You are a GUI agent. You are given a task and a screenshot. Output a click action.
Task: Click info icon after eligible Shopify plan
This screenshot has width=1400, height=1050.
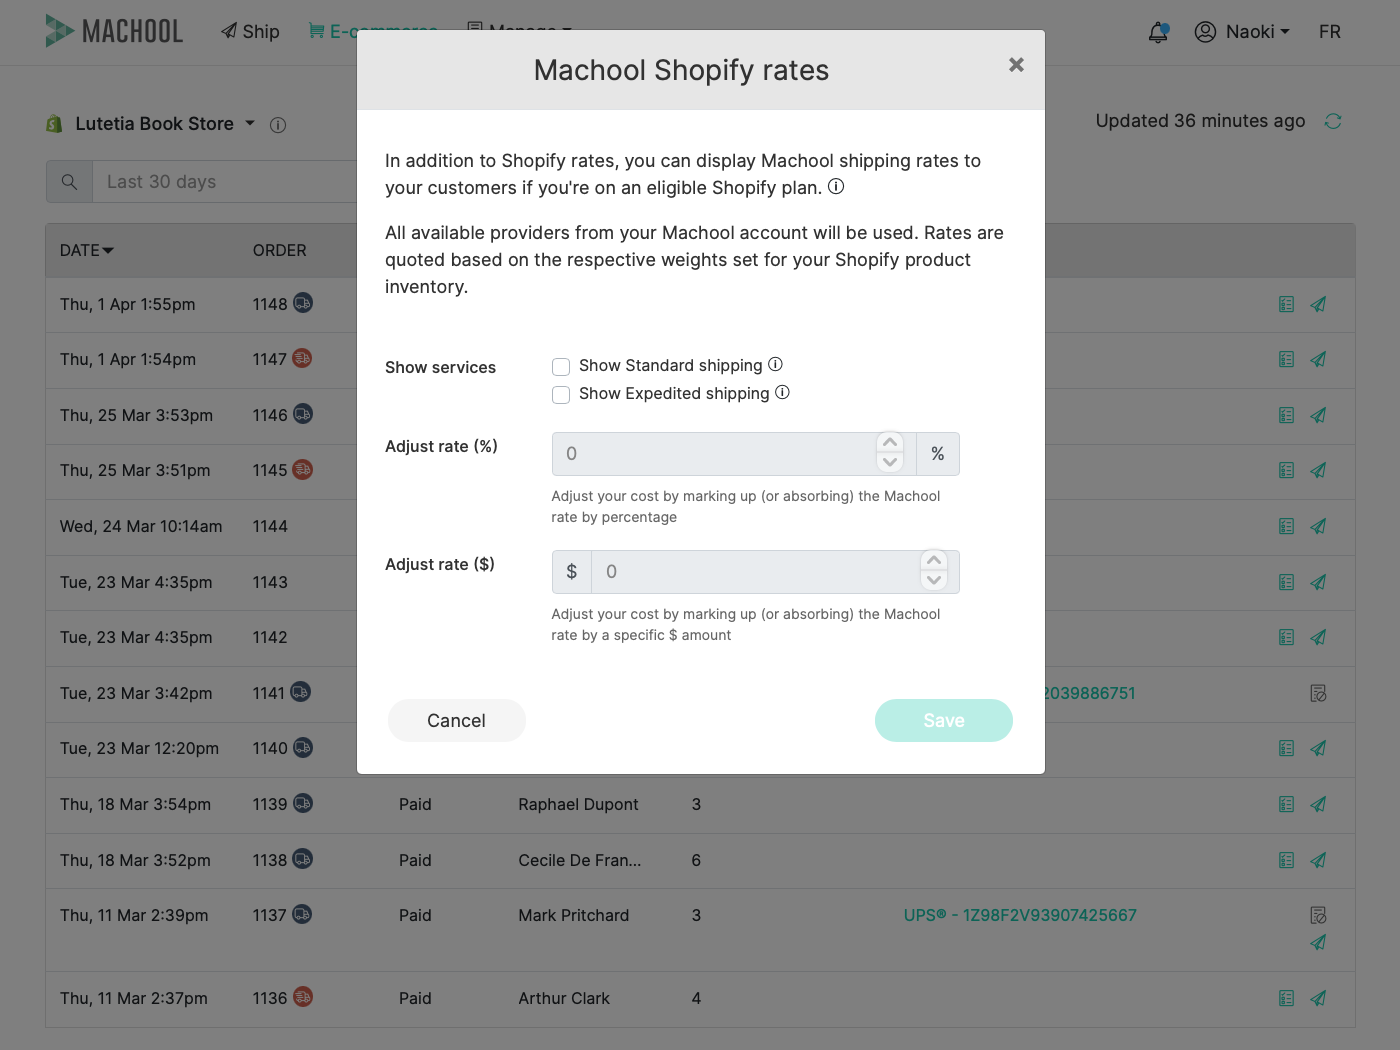pos(836,186)
